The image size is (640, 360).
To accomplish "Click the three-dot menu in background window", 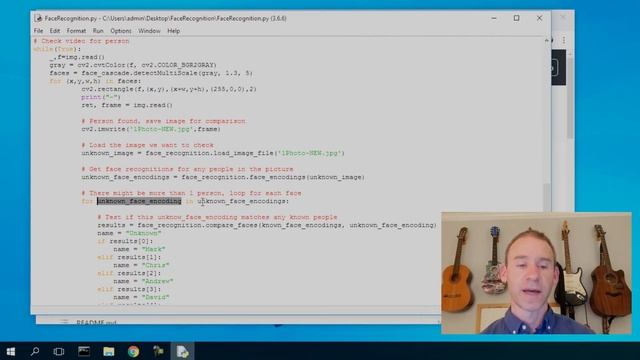I will [x=564, y=40].
